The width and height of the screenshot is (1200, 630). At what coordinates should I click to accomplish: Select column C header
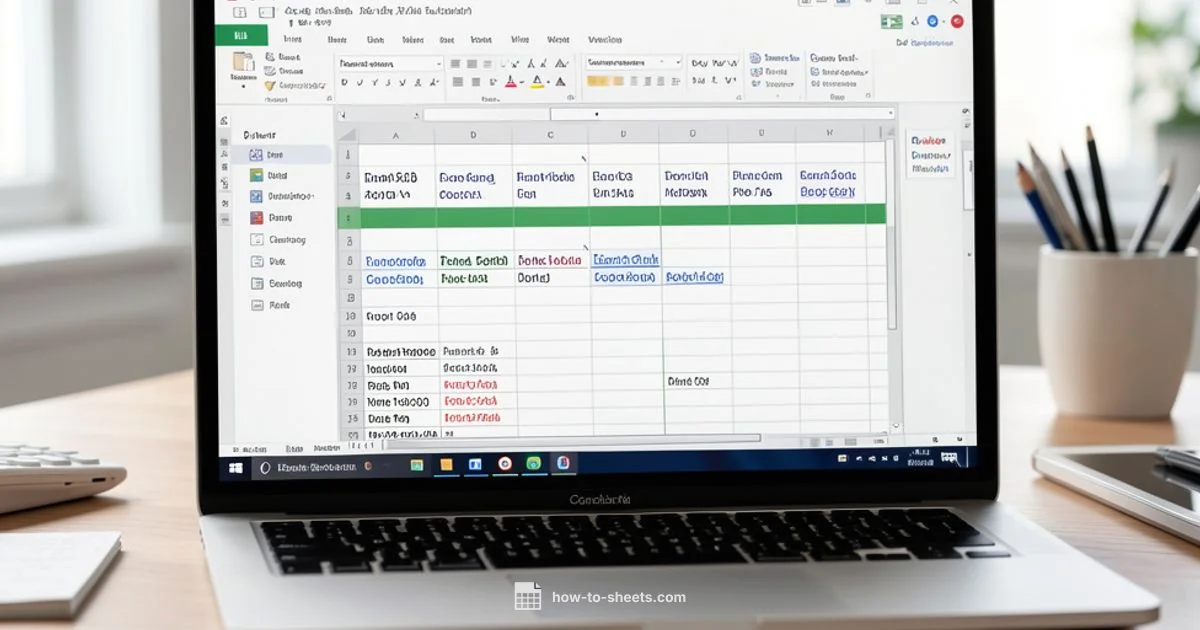pyautogui.click(x=550, y=135)
